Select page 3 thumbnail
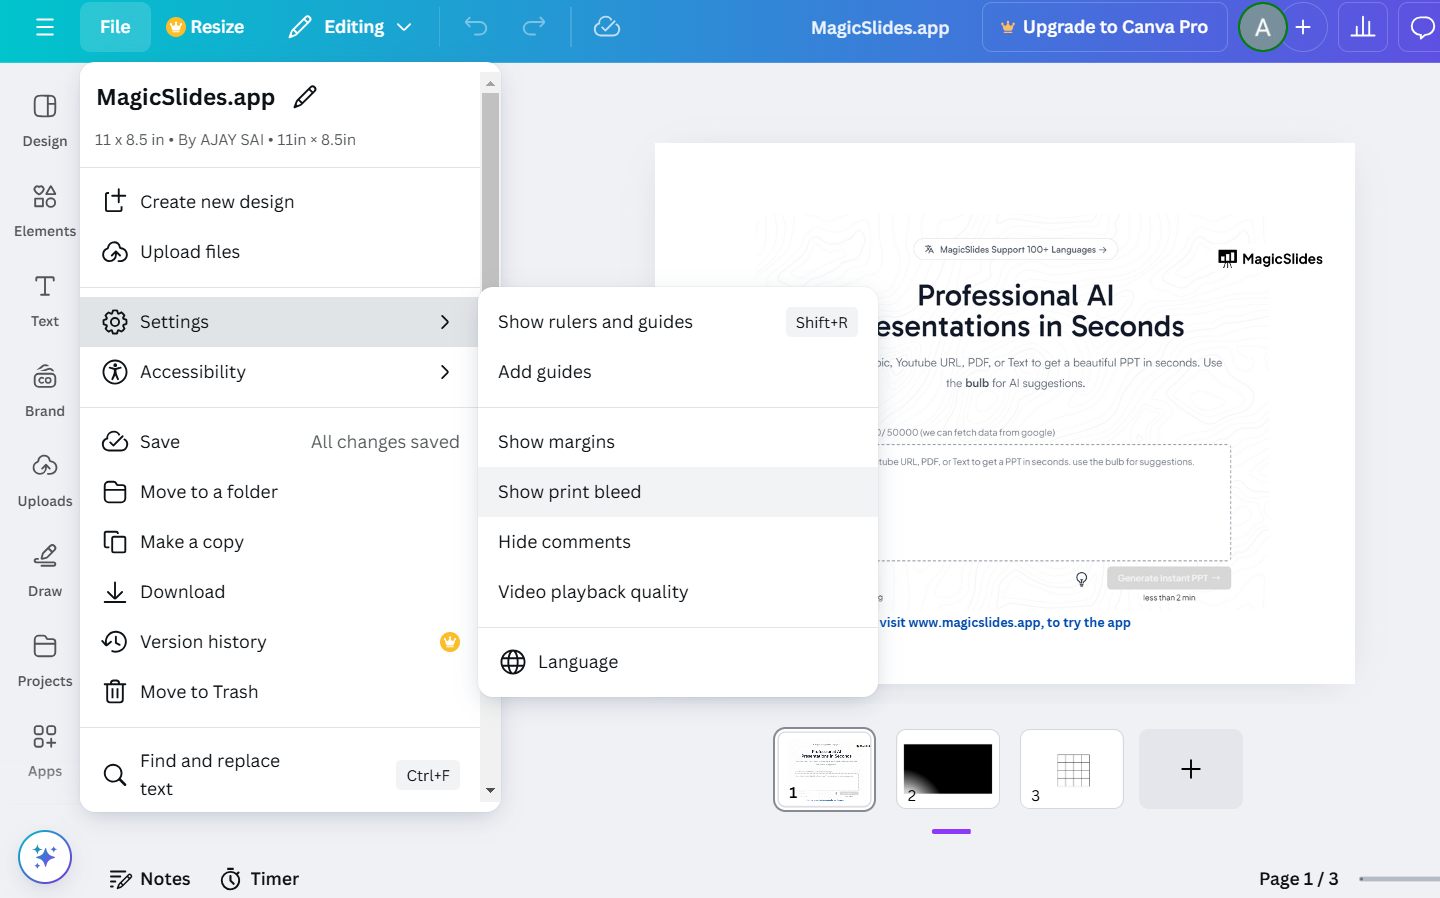 1072,769
